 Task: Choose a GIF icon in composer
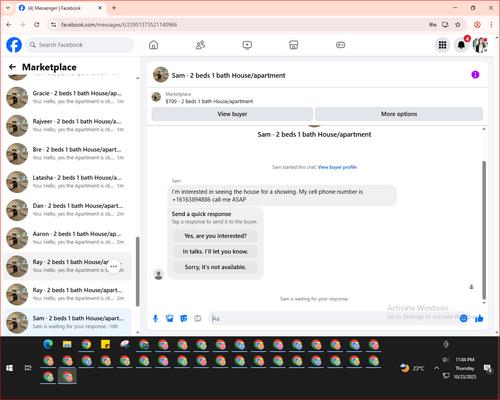tap(198, 318)
